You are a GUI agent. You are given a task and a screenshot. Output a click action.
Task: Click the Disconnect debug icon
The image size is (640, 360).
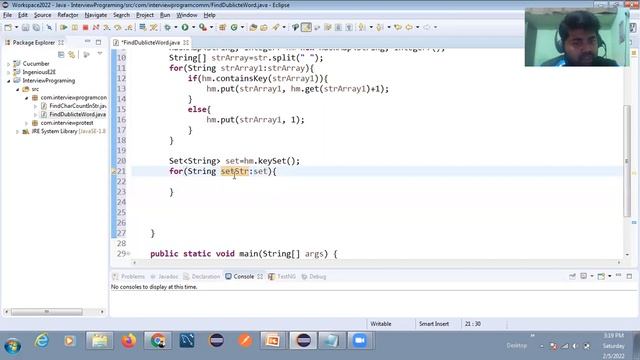(96, 27)
